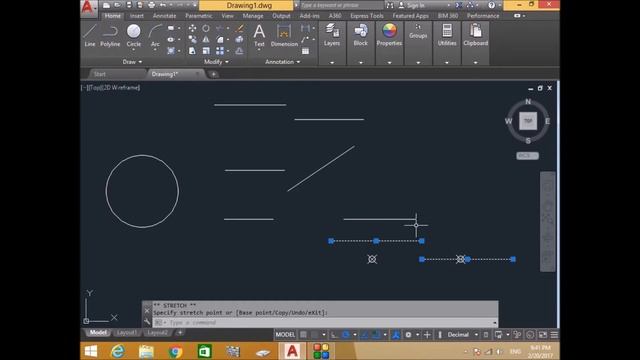Choose the Move tool in Modify panel
The width and height of the screenshot is (640, 360).
(x=192, y=28)
